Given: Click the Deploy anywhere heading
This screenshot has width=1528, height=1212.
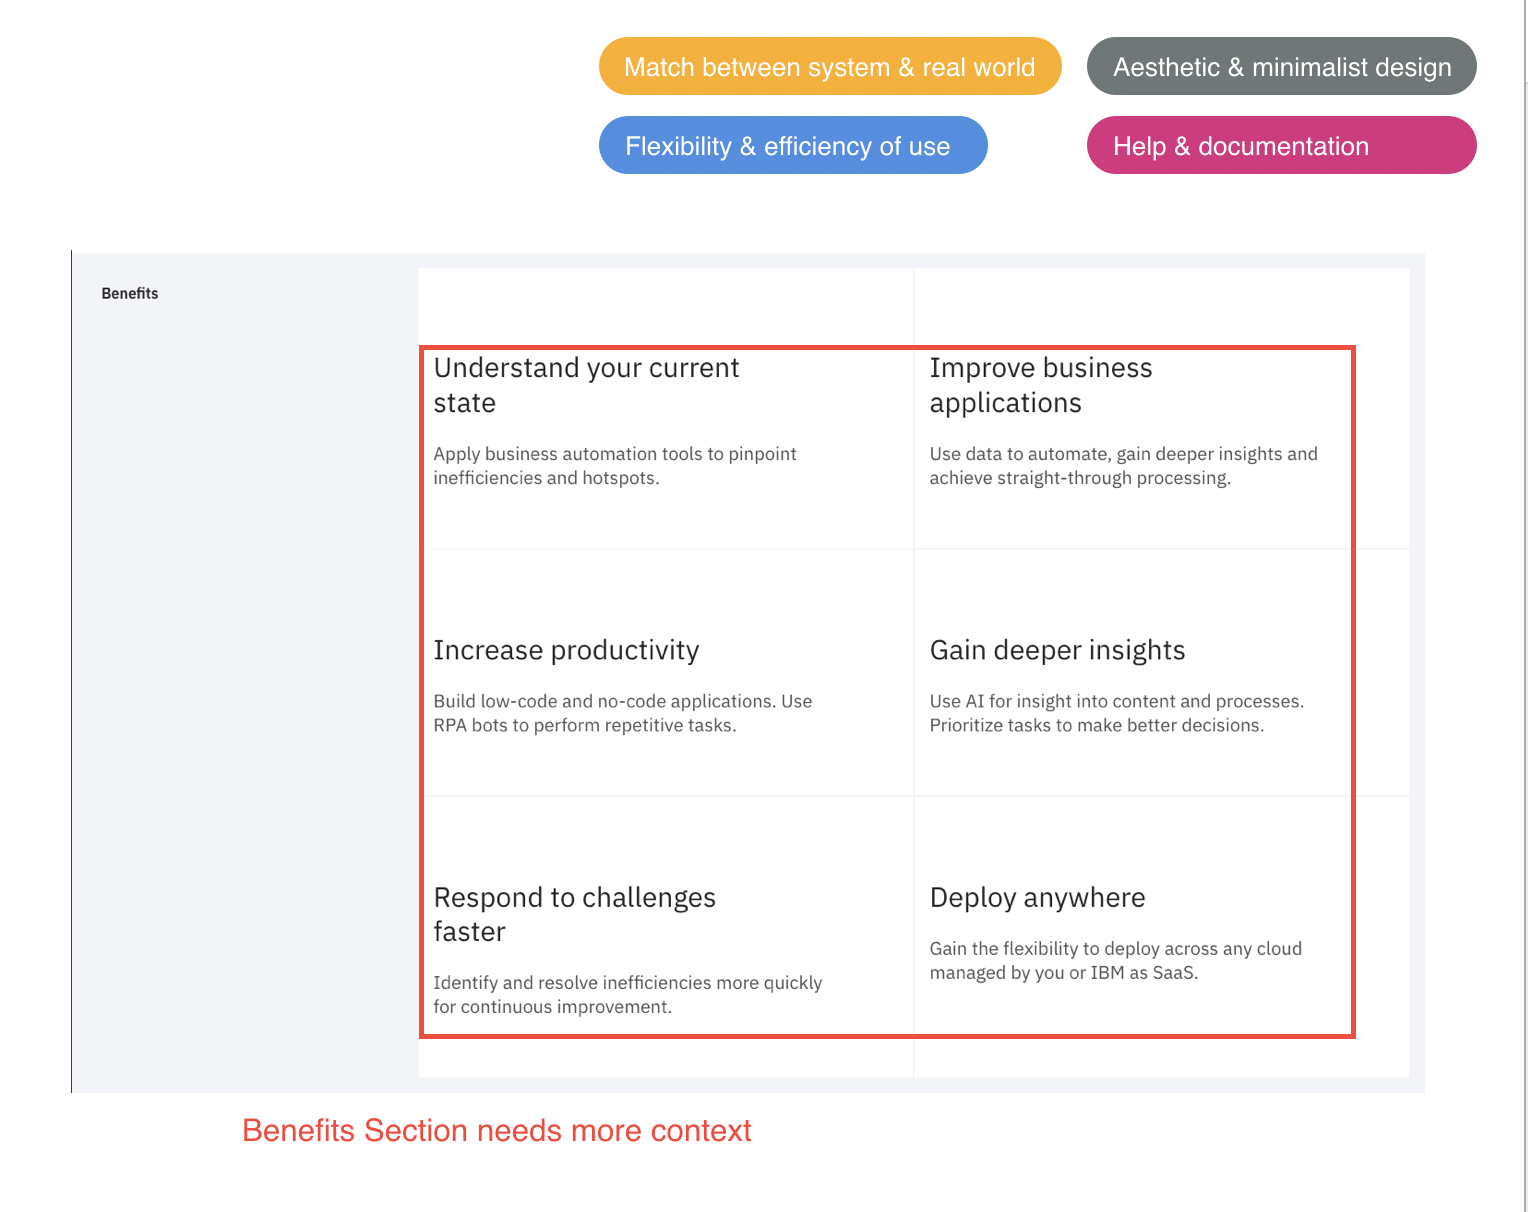Looking at the screenshot, I should pyautogui.click(x=1037, y=897).
